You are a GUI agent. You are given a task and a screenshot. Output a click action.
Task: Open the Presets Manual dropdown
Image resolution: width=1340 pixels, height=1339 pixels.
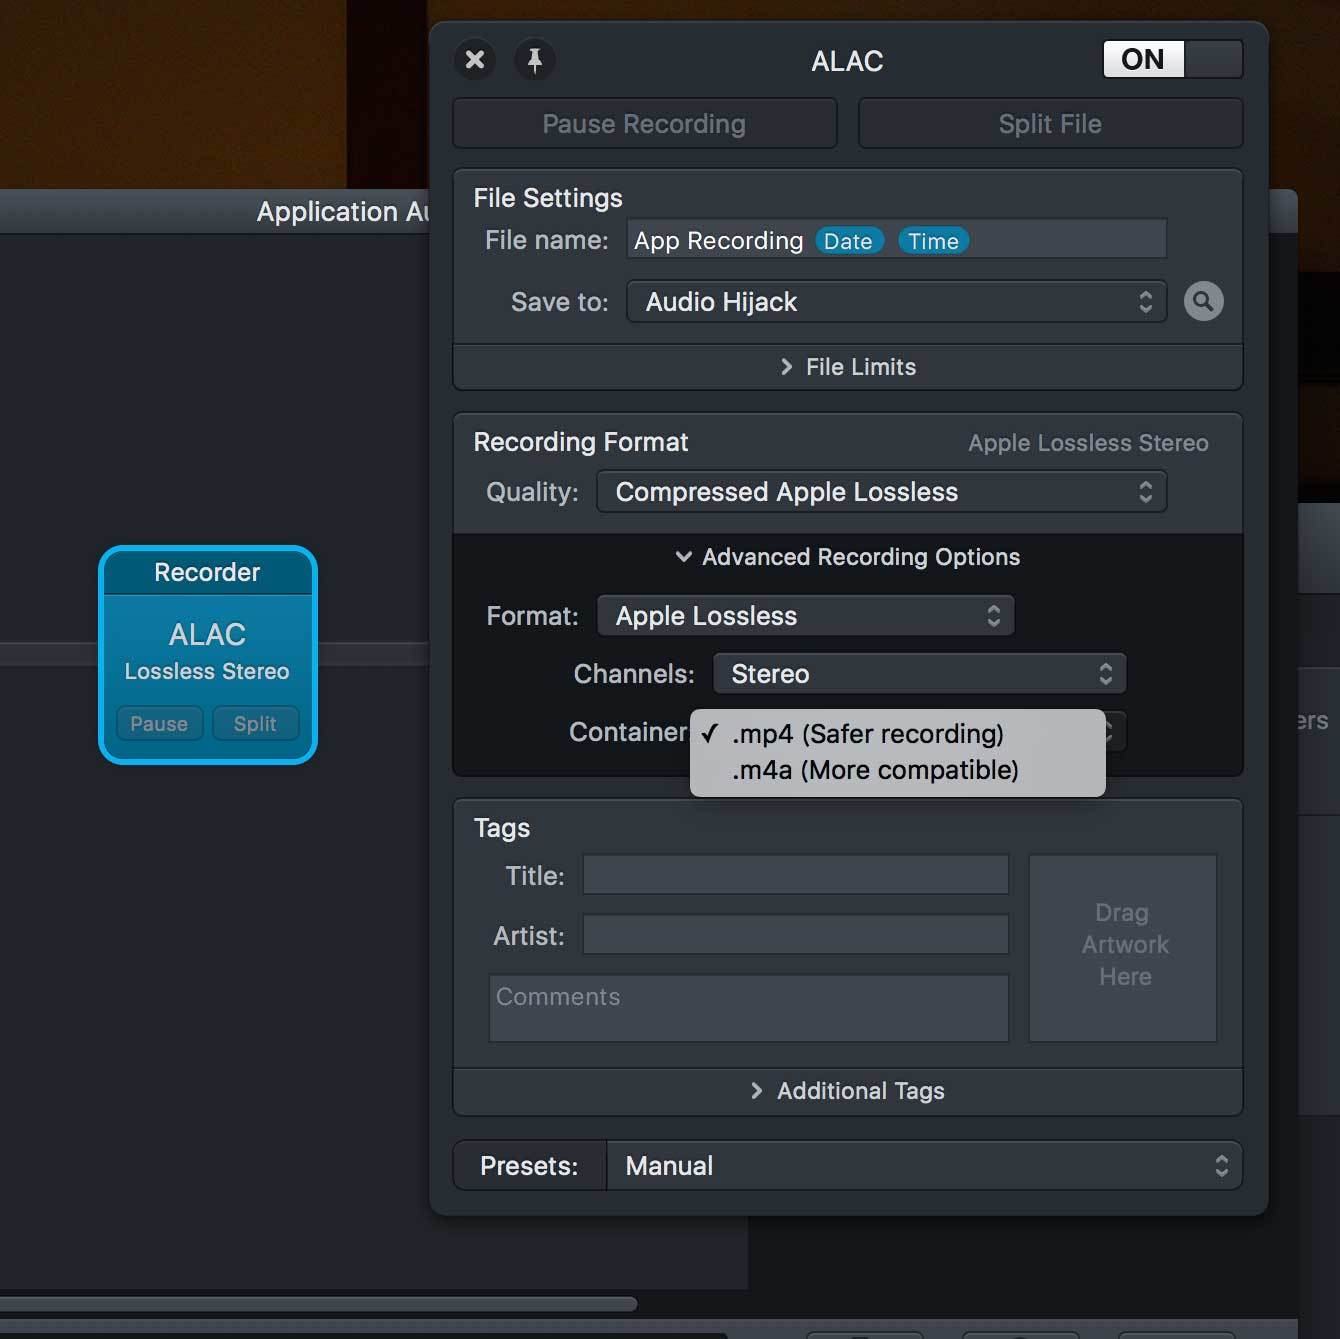[924, 1166]
